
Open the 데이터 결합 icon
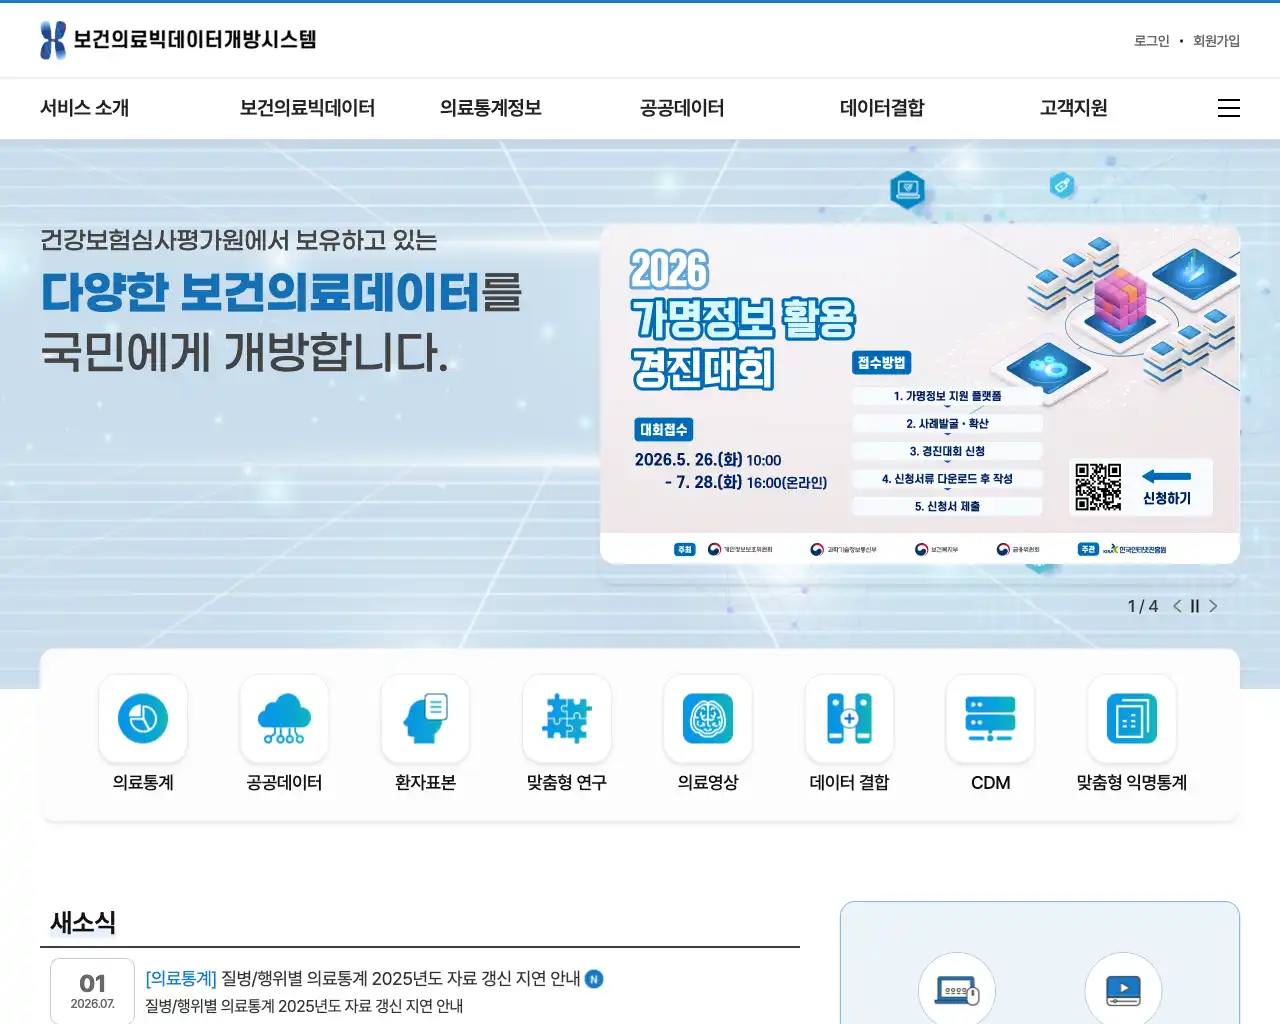(x=849, y=718)
